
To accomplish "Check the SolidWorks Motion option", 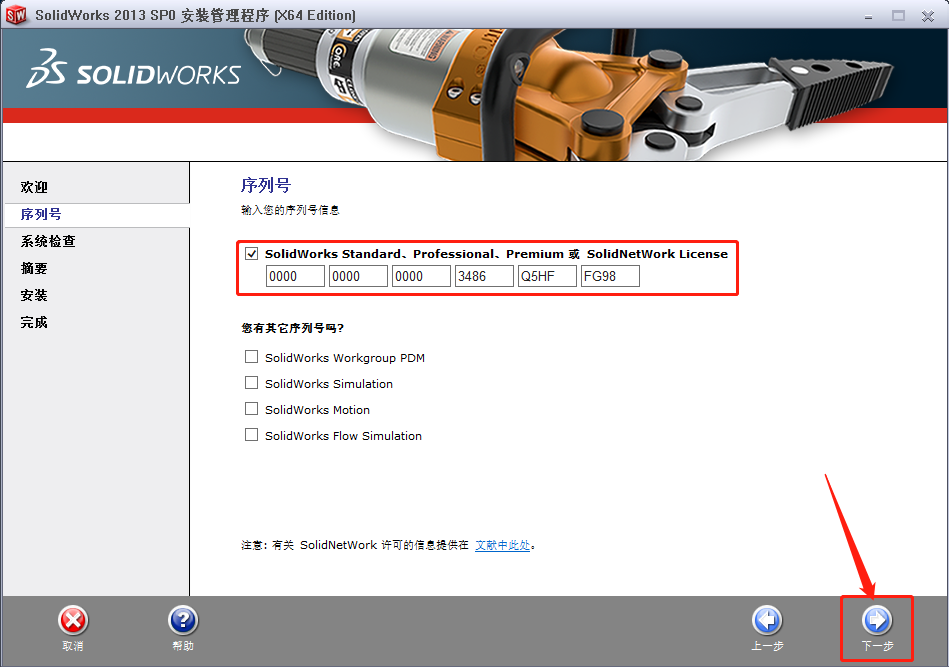I will 251,409.
